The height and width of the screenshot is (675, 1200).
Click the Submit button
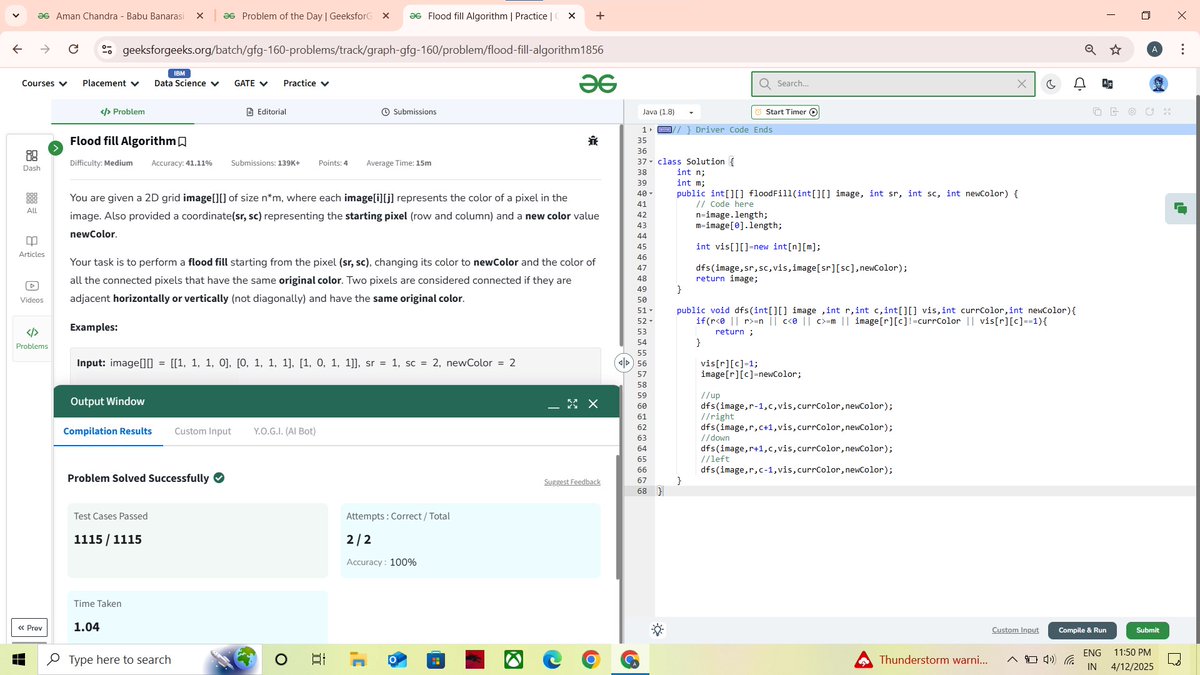(x=1147, y=630)
